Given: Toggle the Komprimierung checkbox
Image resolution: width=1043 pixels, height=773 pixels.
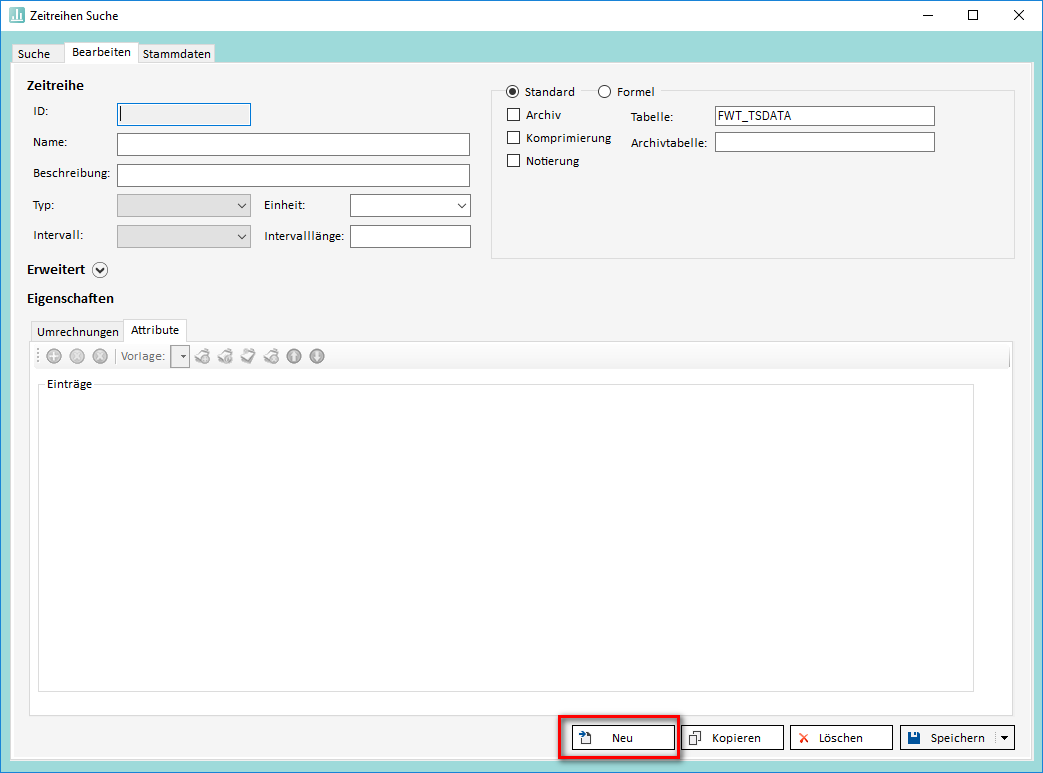Looking at the screenshot, I should pyautogui.click(x=514, y=138).
